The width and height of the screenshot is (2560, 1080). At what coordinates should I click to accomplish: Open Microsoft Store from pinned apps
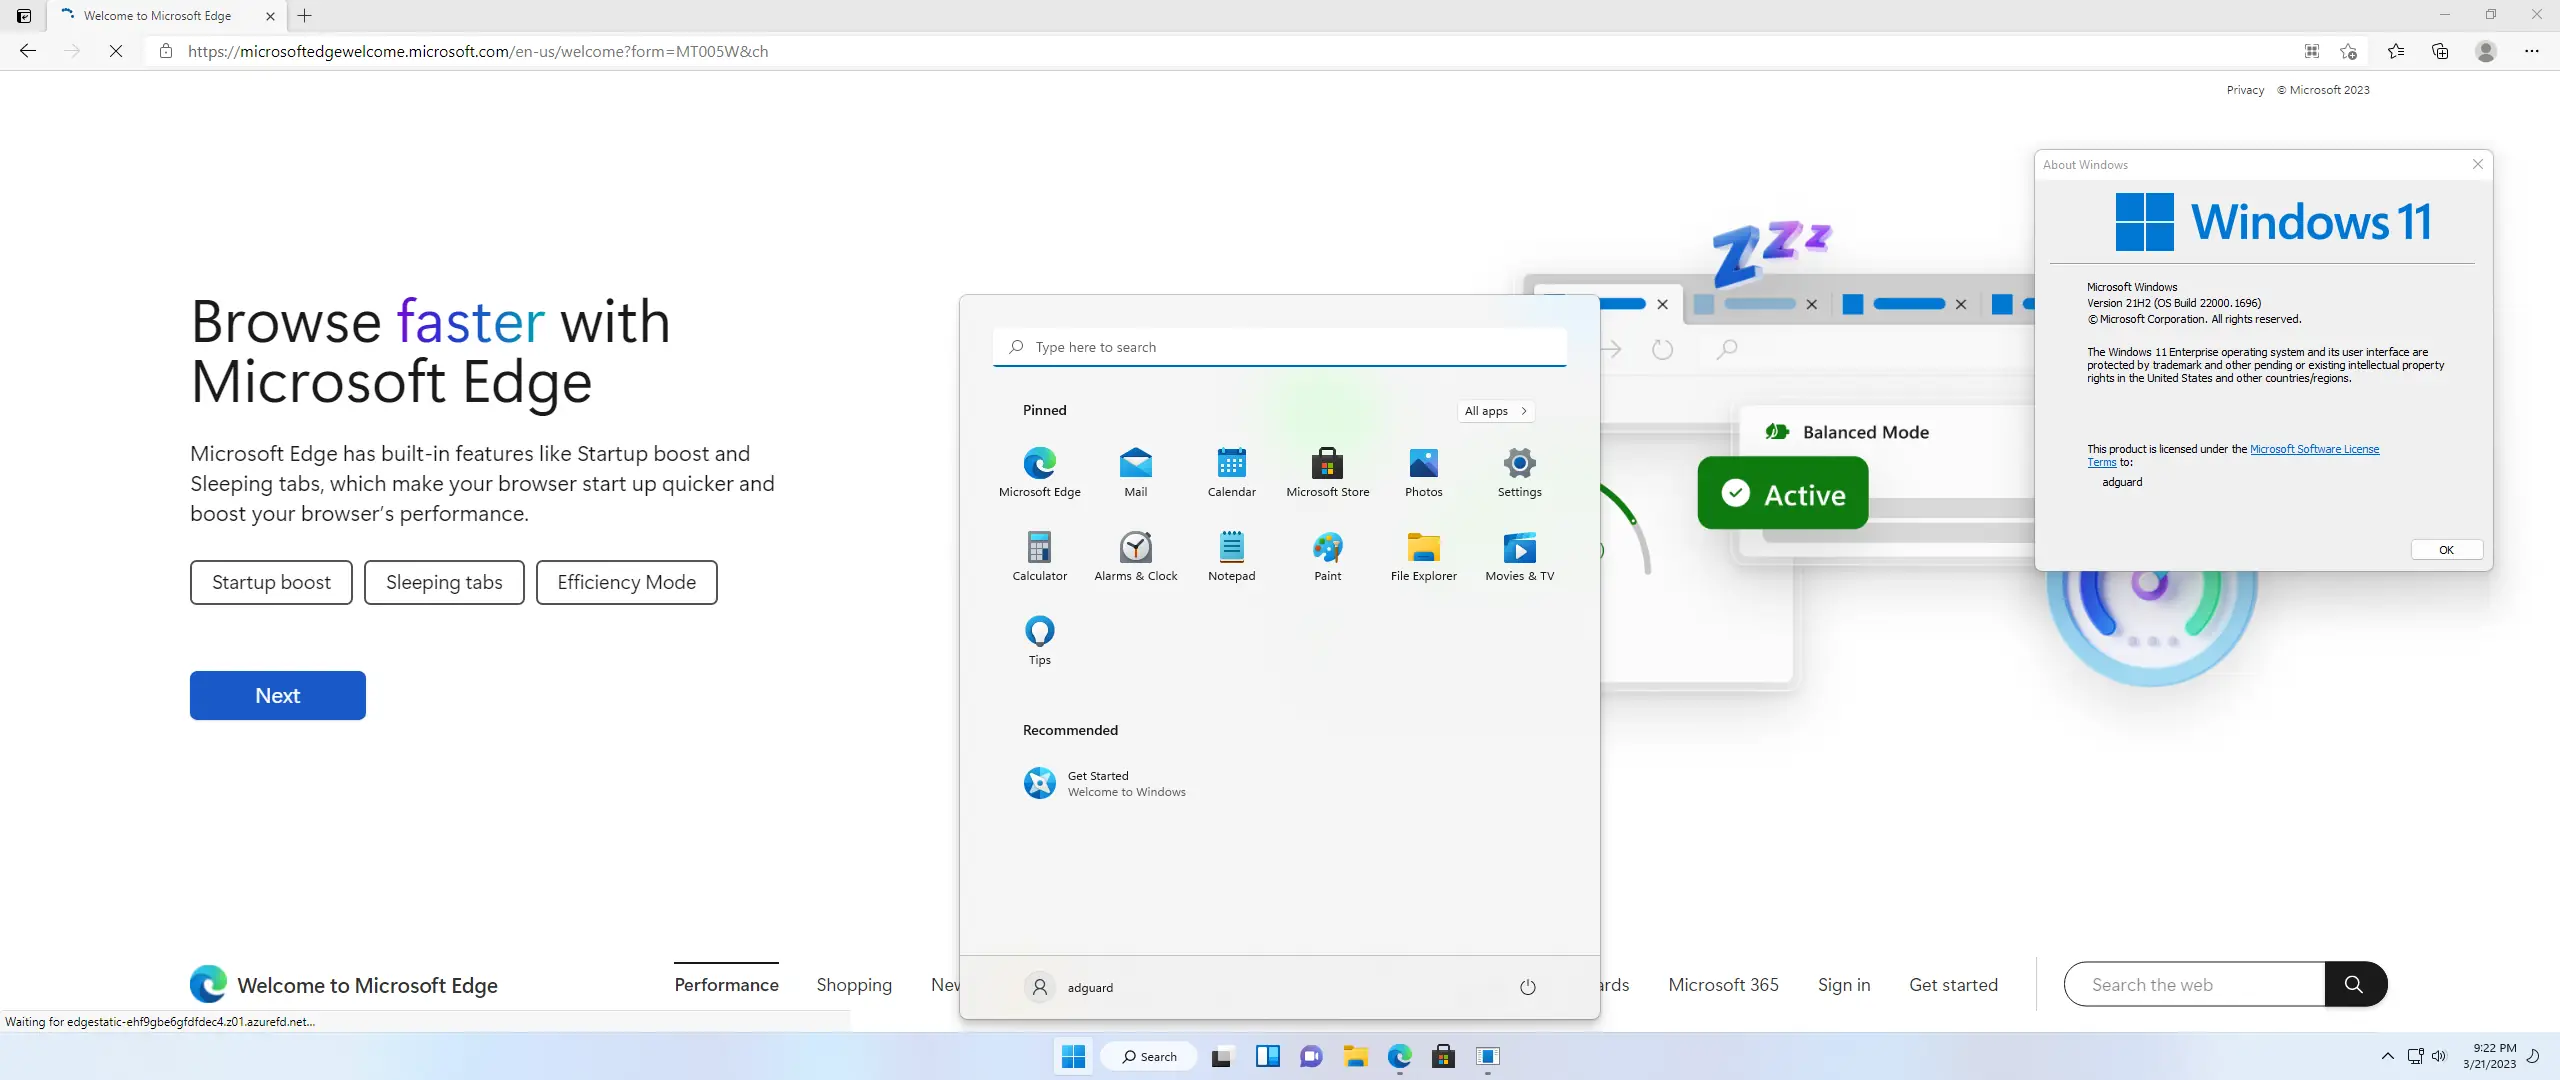(x=1327, y=471)
